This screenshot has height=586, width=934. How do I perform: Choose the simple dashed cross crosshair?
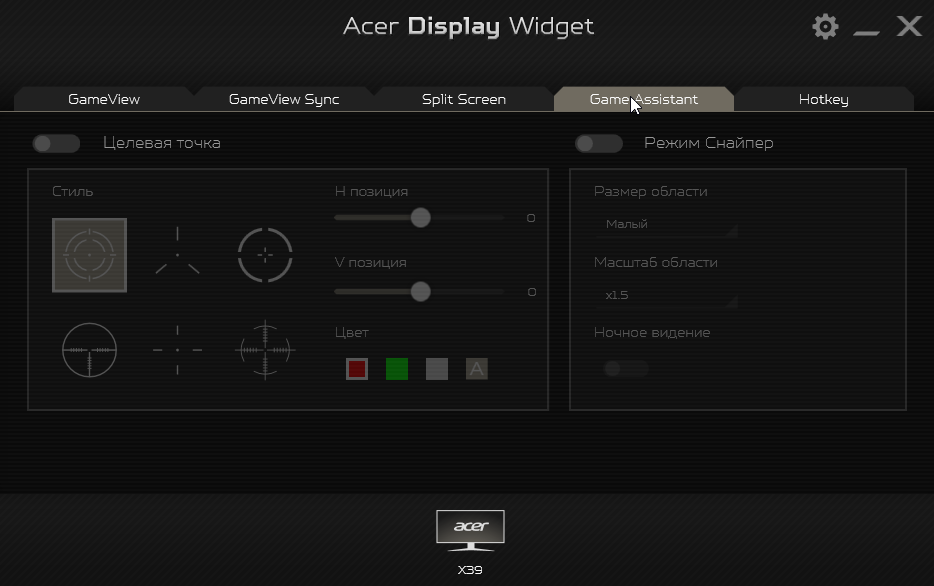click(x=178, y=350)
